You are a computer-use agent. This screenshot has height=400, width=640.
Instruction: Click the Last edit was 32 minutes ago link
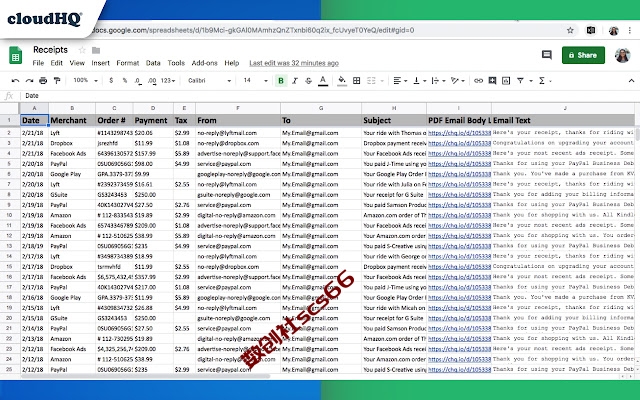pyautogui.click(x=294, y=63)
